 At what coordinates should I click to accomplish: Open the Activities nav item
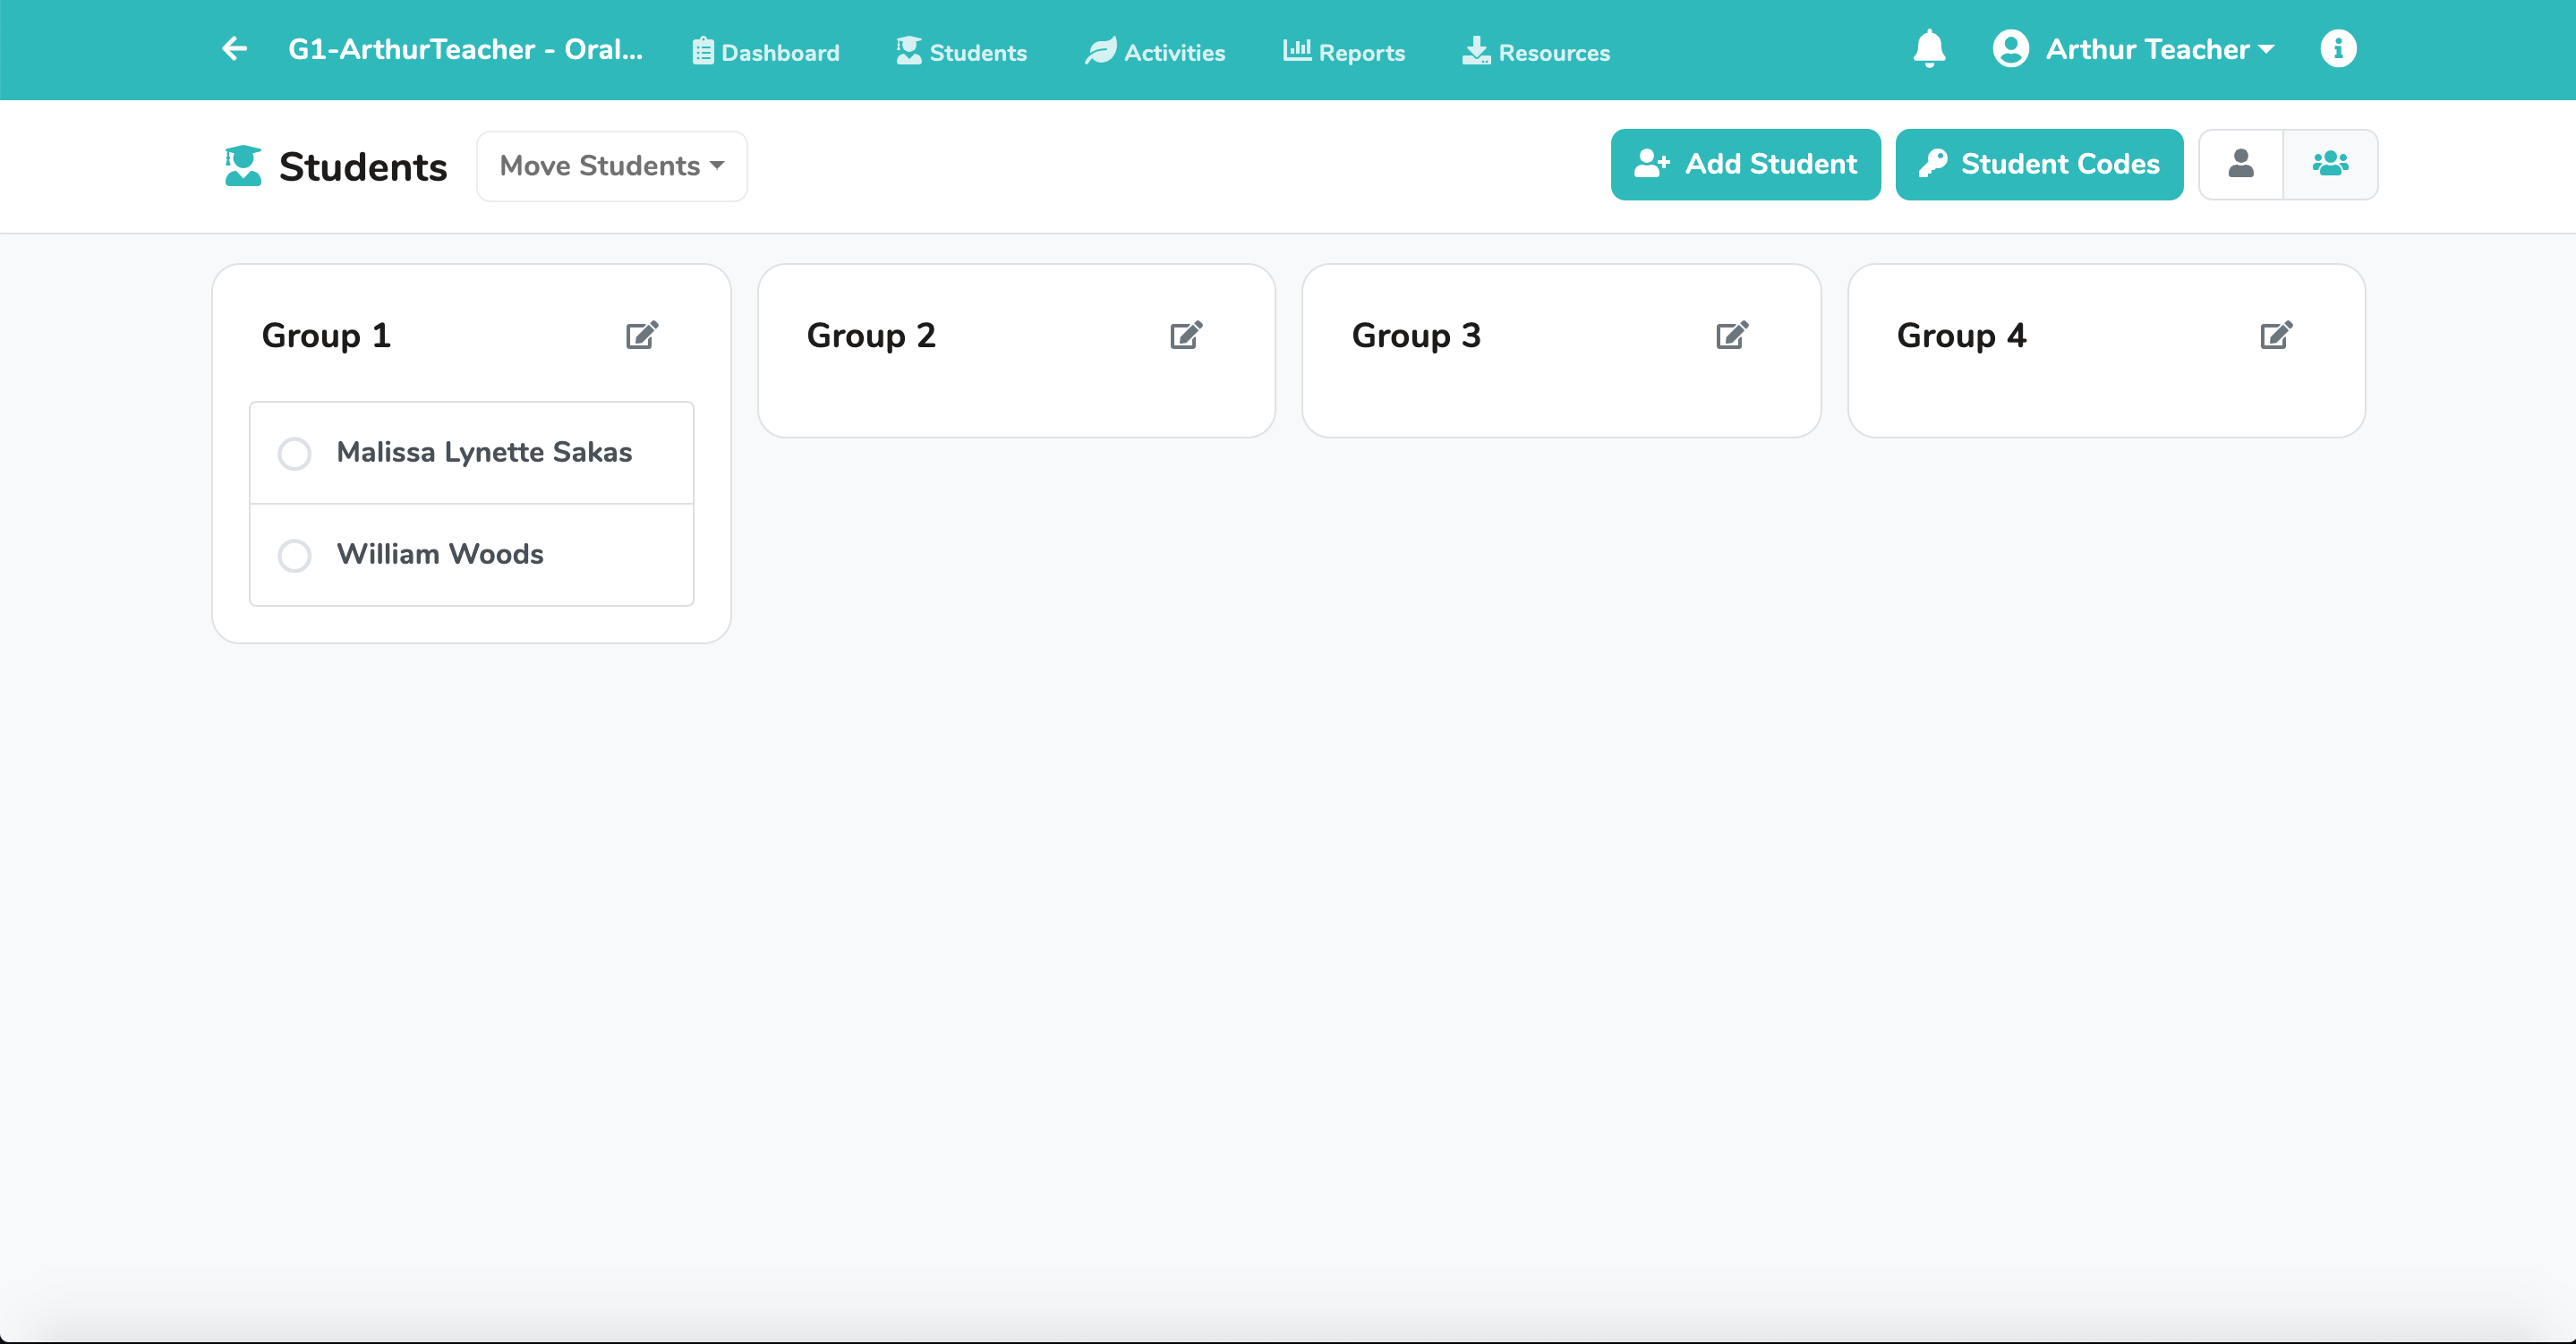(1155, 52)
